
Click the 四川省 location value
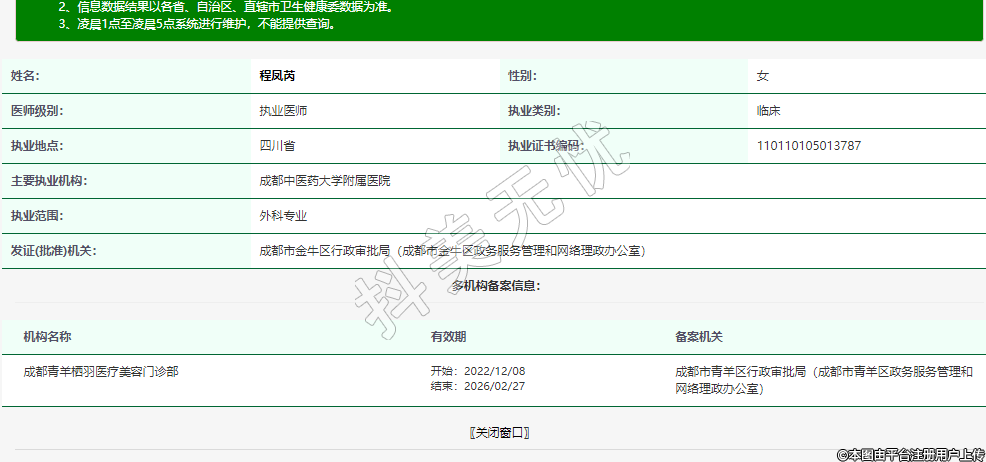[x=277, y=146]
